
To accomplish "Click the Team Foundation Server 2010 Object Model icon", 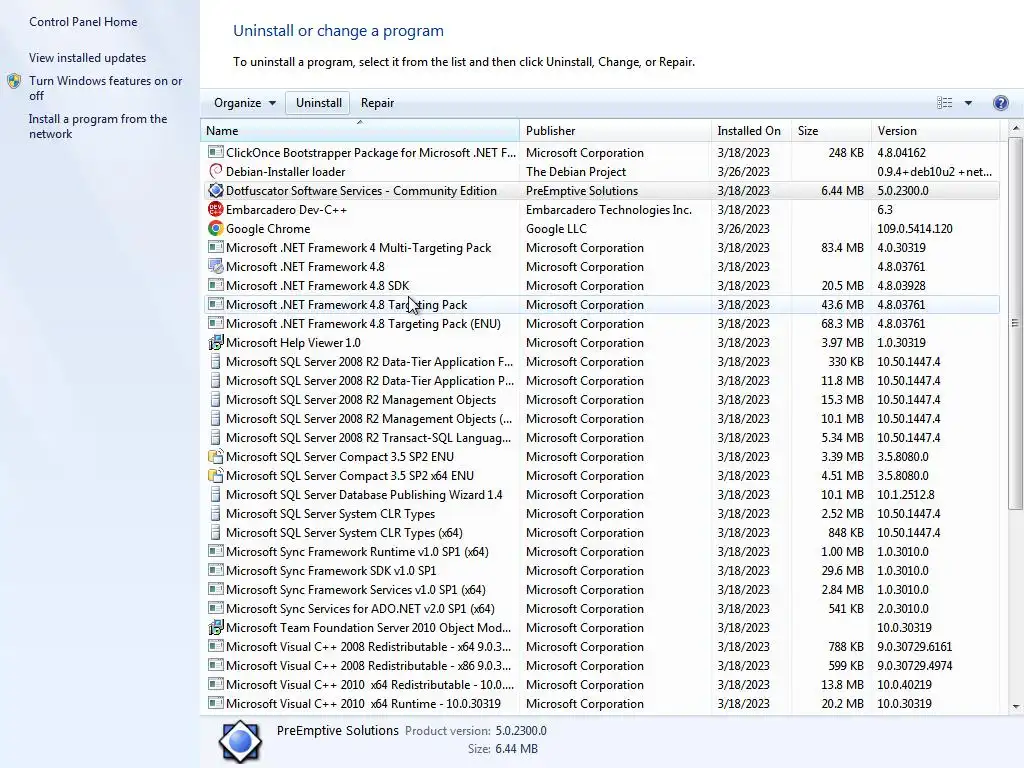I will click(216, 627).
